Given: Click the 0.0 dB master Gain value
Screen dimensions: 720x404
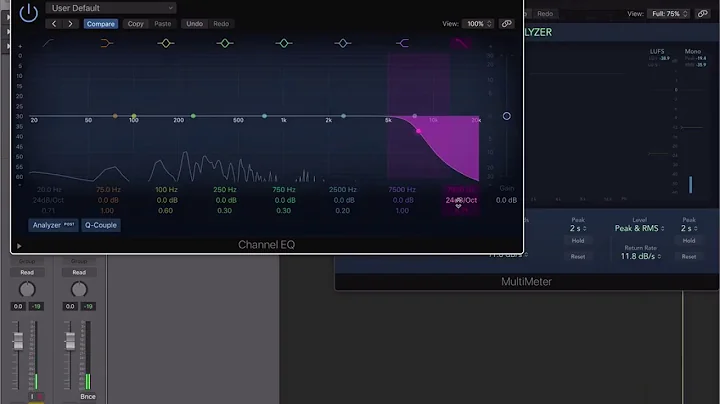Looking at the screenshot, I should coord(506,200).
